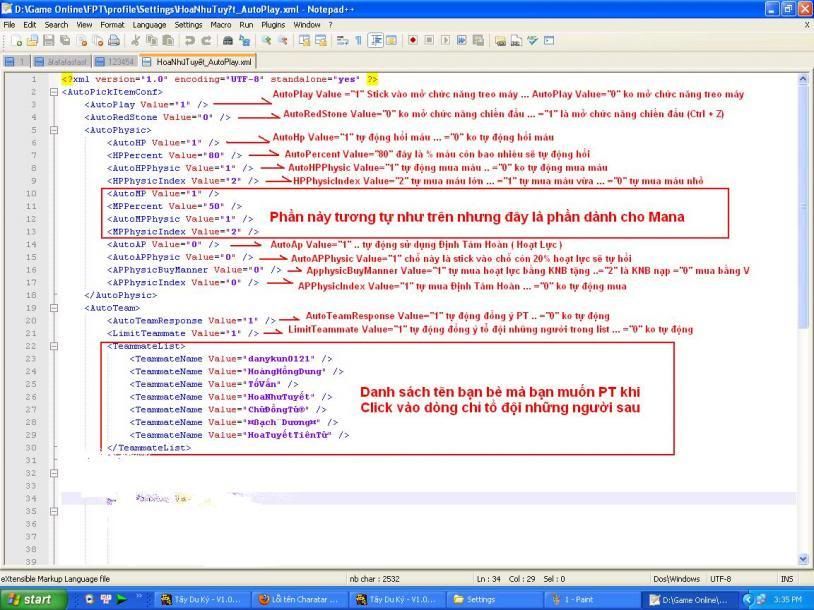Click the 'MPPercent Value="50"' code line
814x610 pixels.
tap(174, 206)
